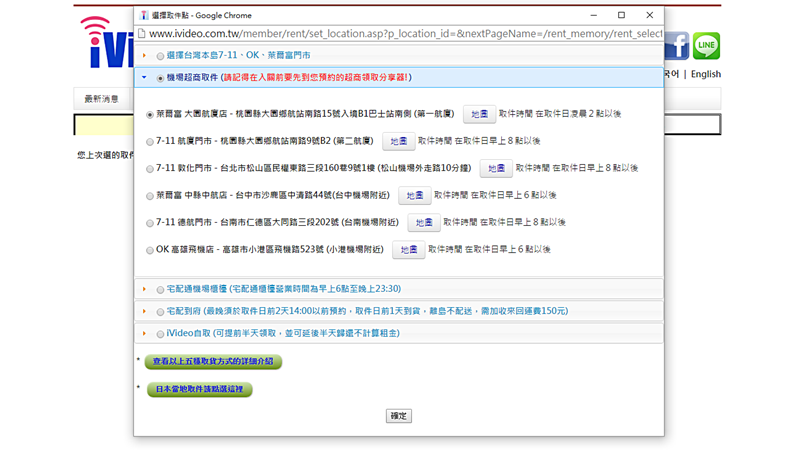Click the 確定 confirm button
The image size is (800, 450).
(x=398, y=416)
